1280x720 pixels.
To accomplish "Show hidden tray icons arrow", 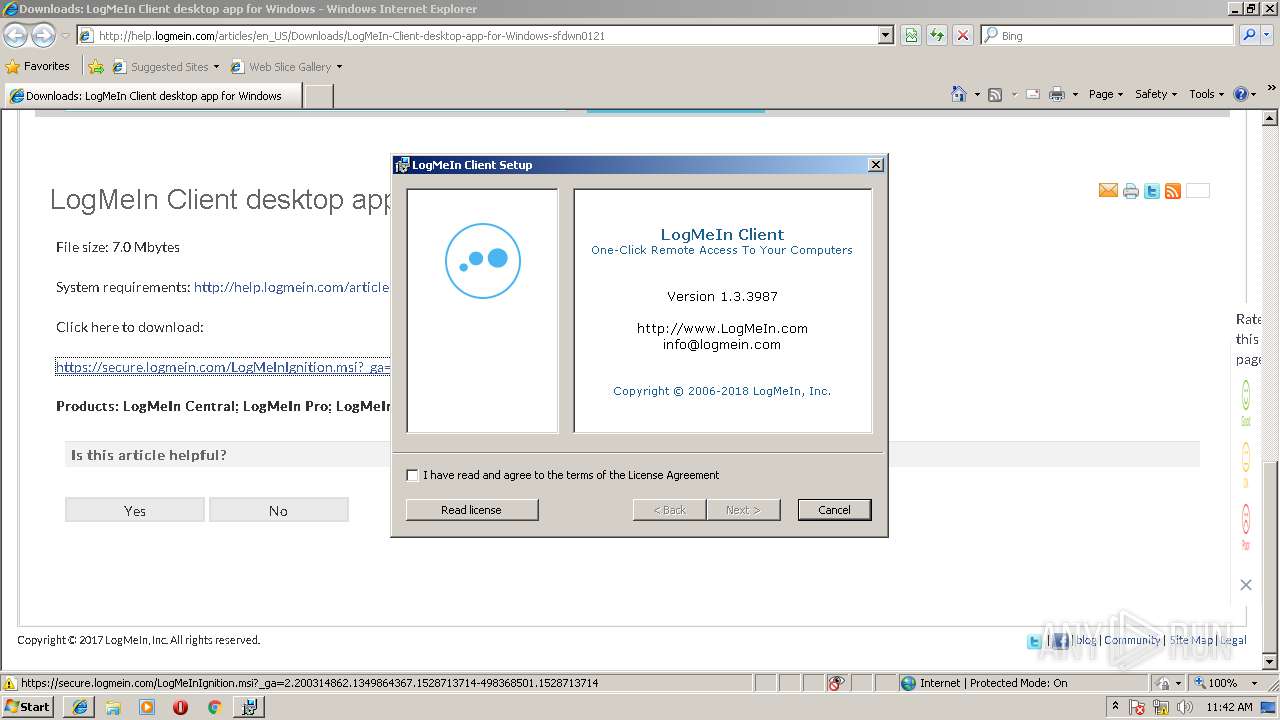I will [1115, 707].
